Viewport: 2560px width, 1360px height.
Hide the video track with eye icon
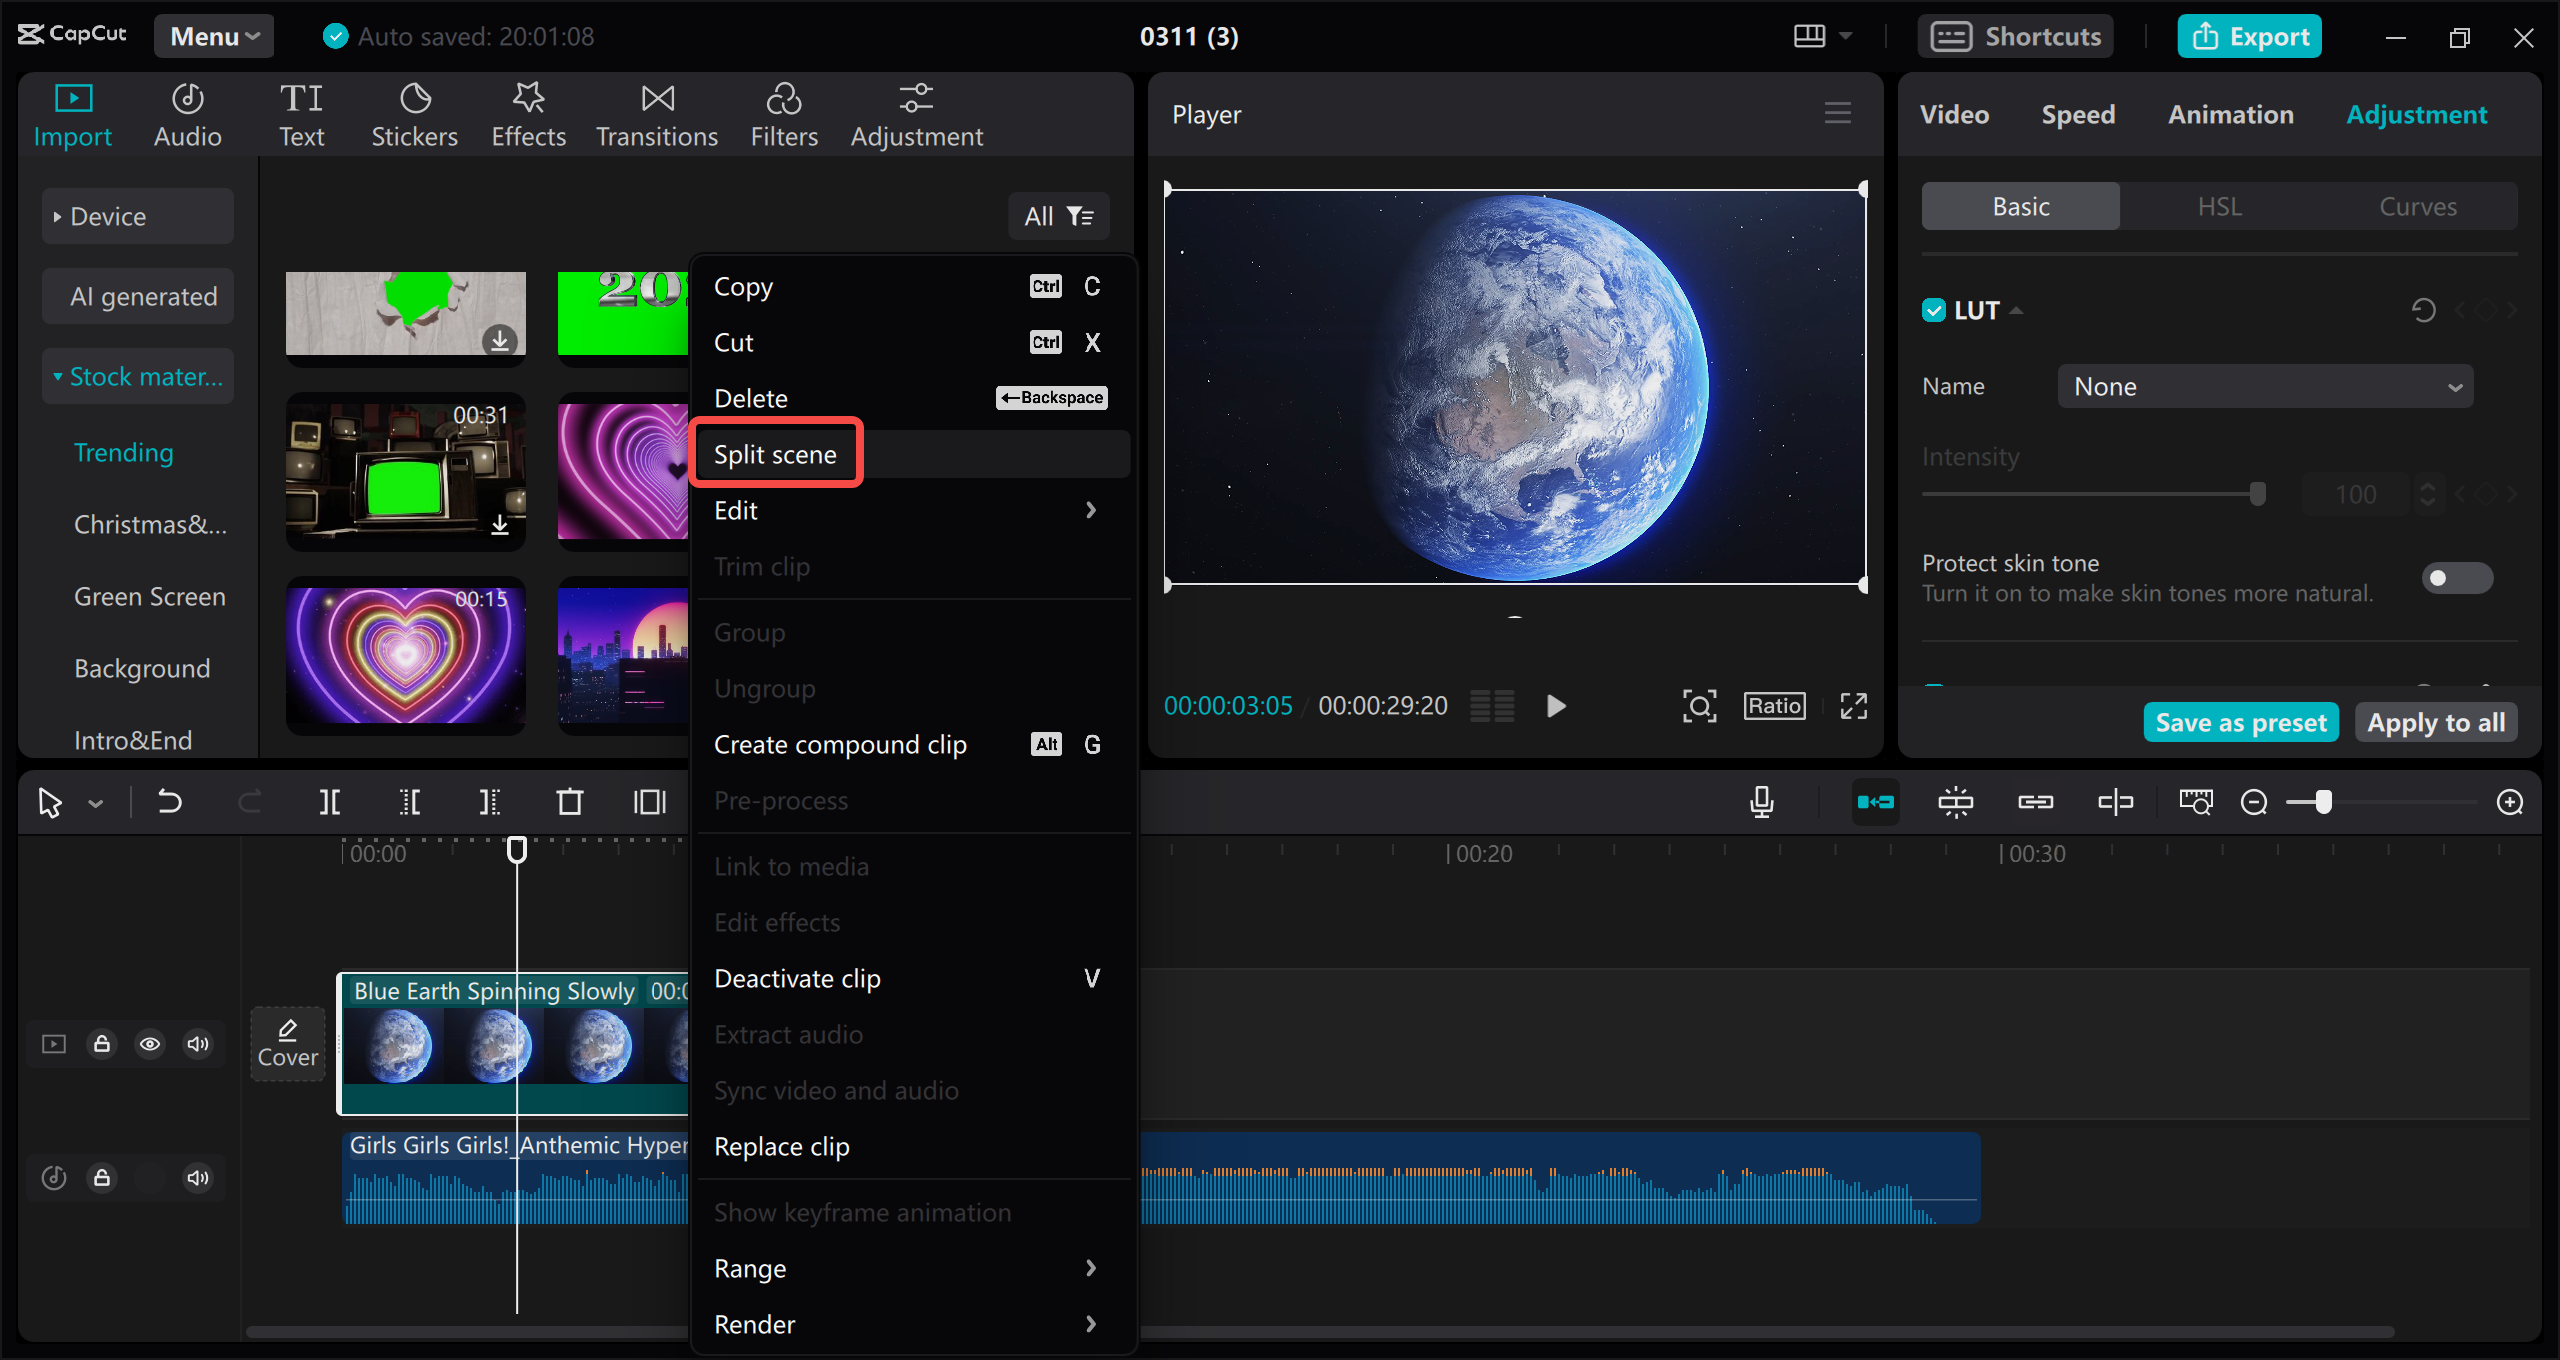coord(150,1044)
